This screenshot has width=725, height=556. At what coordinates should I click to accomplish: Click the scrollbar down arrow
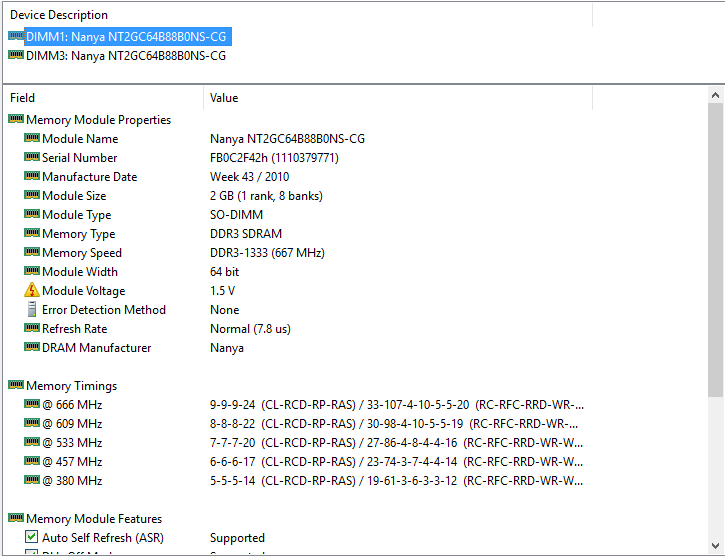click(715, 546)
